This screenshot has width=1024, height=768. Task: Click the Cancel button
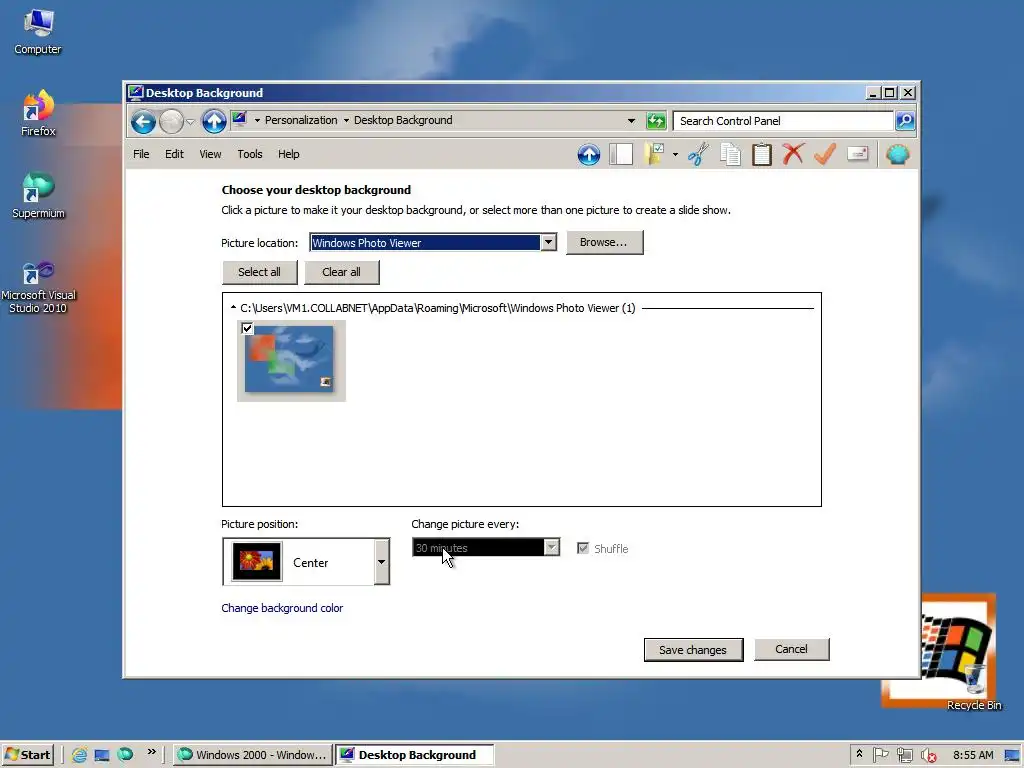pos(792,649)
